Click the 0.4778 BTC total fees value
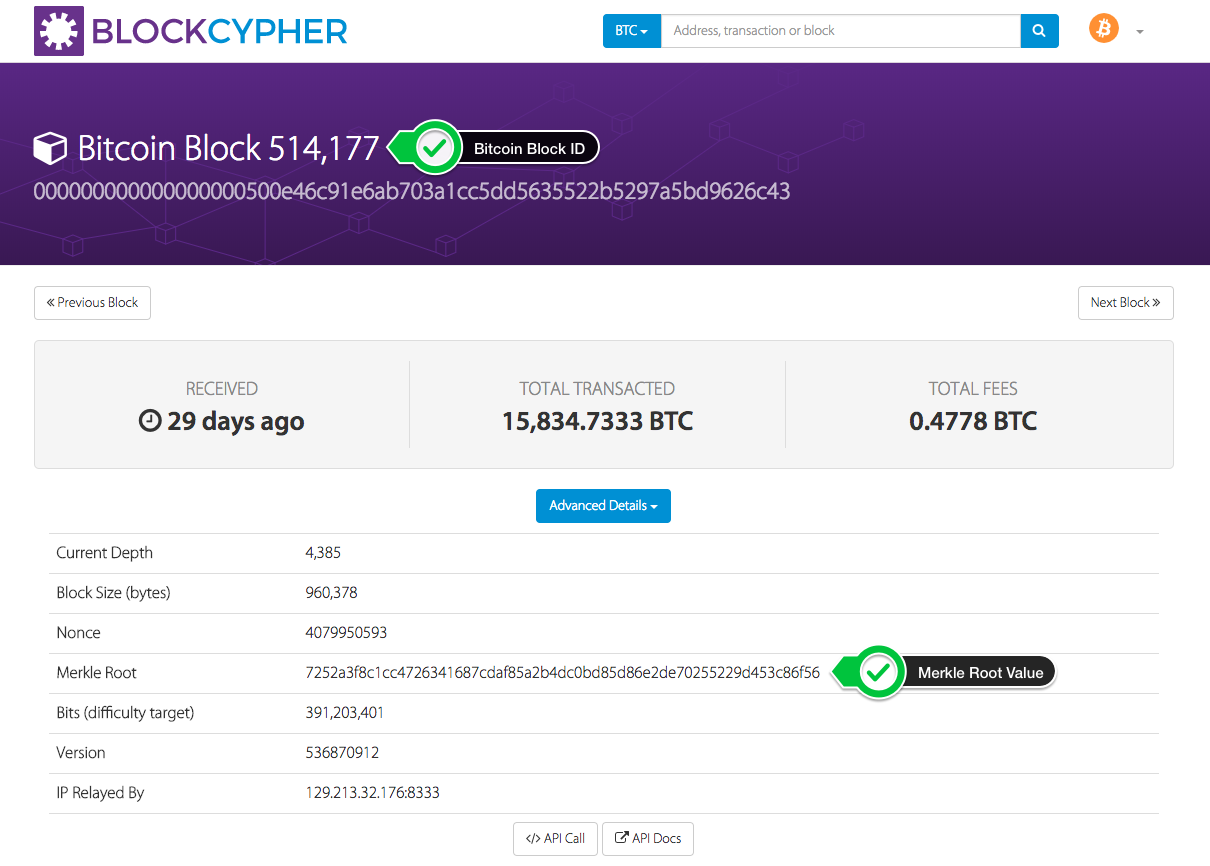 pyautogui.click(x=973, y=421)
